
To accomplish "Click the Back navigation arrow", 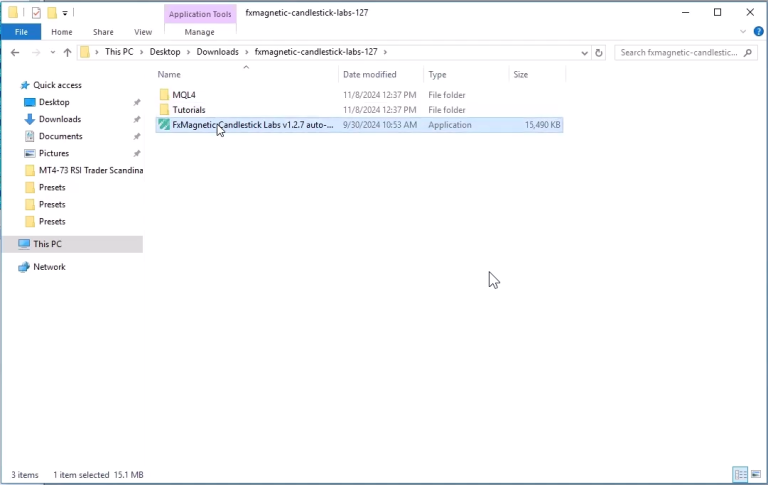I will [15, 52].
